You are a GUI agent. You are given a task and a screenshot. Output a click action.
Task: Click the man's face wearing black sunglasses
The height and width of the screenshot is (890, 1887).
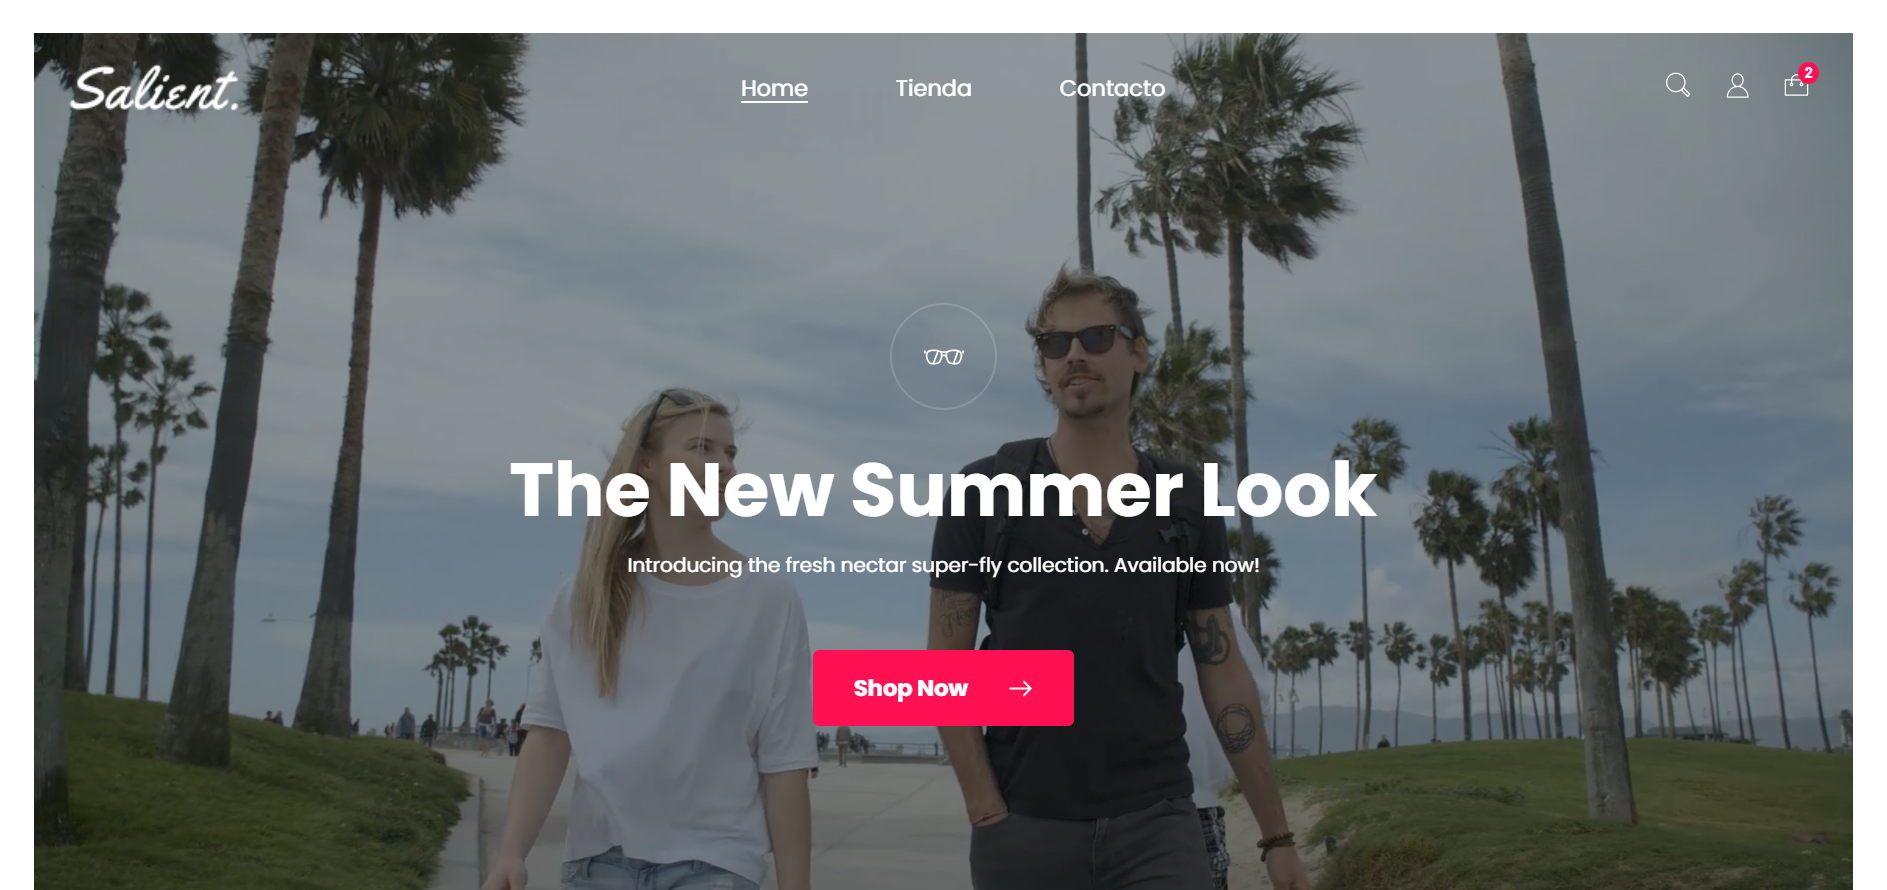[x=1082, y=355]
